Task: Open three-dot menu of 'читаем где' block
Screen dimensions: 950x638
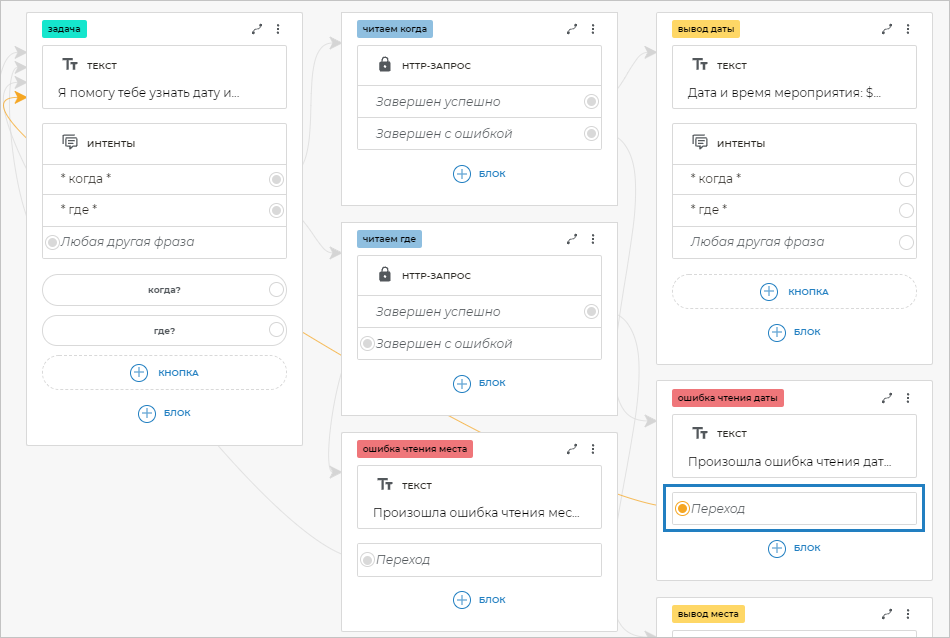Action: point(593,240)
